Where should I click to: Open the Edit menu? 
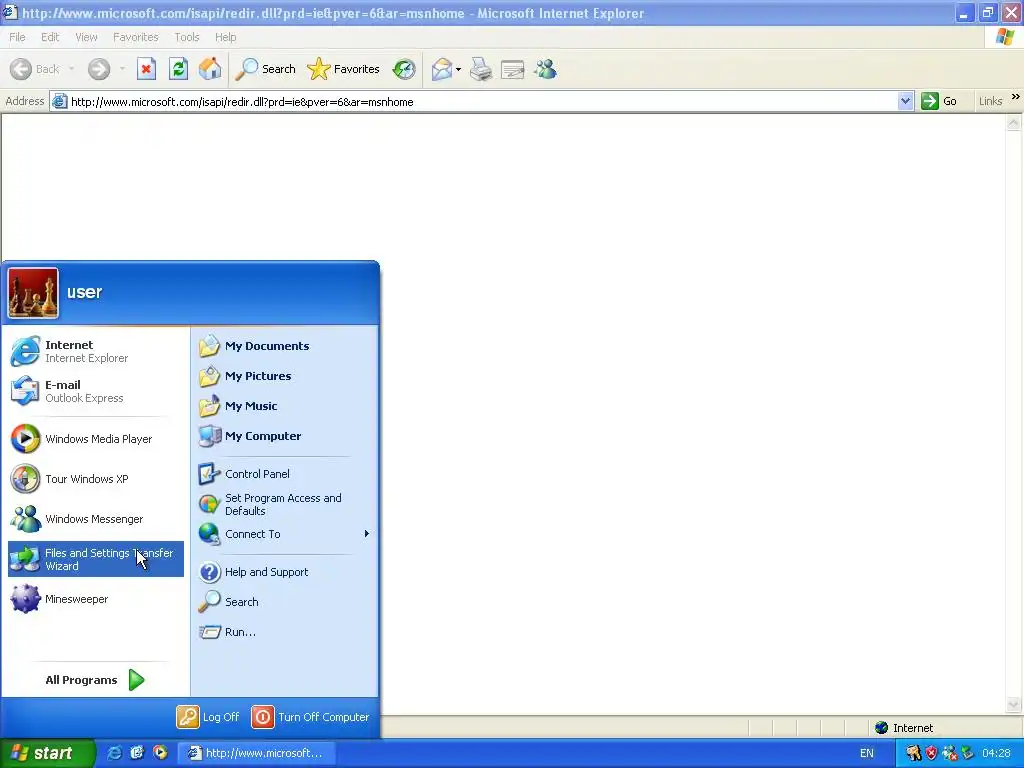50,37
